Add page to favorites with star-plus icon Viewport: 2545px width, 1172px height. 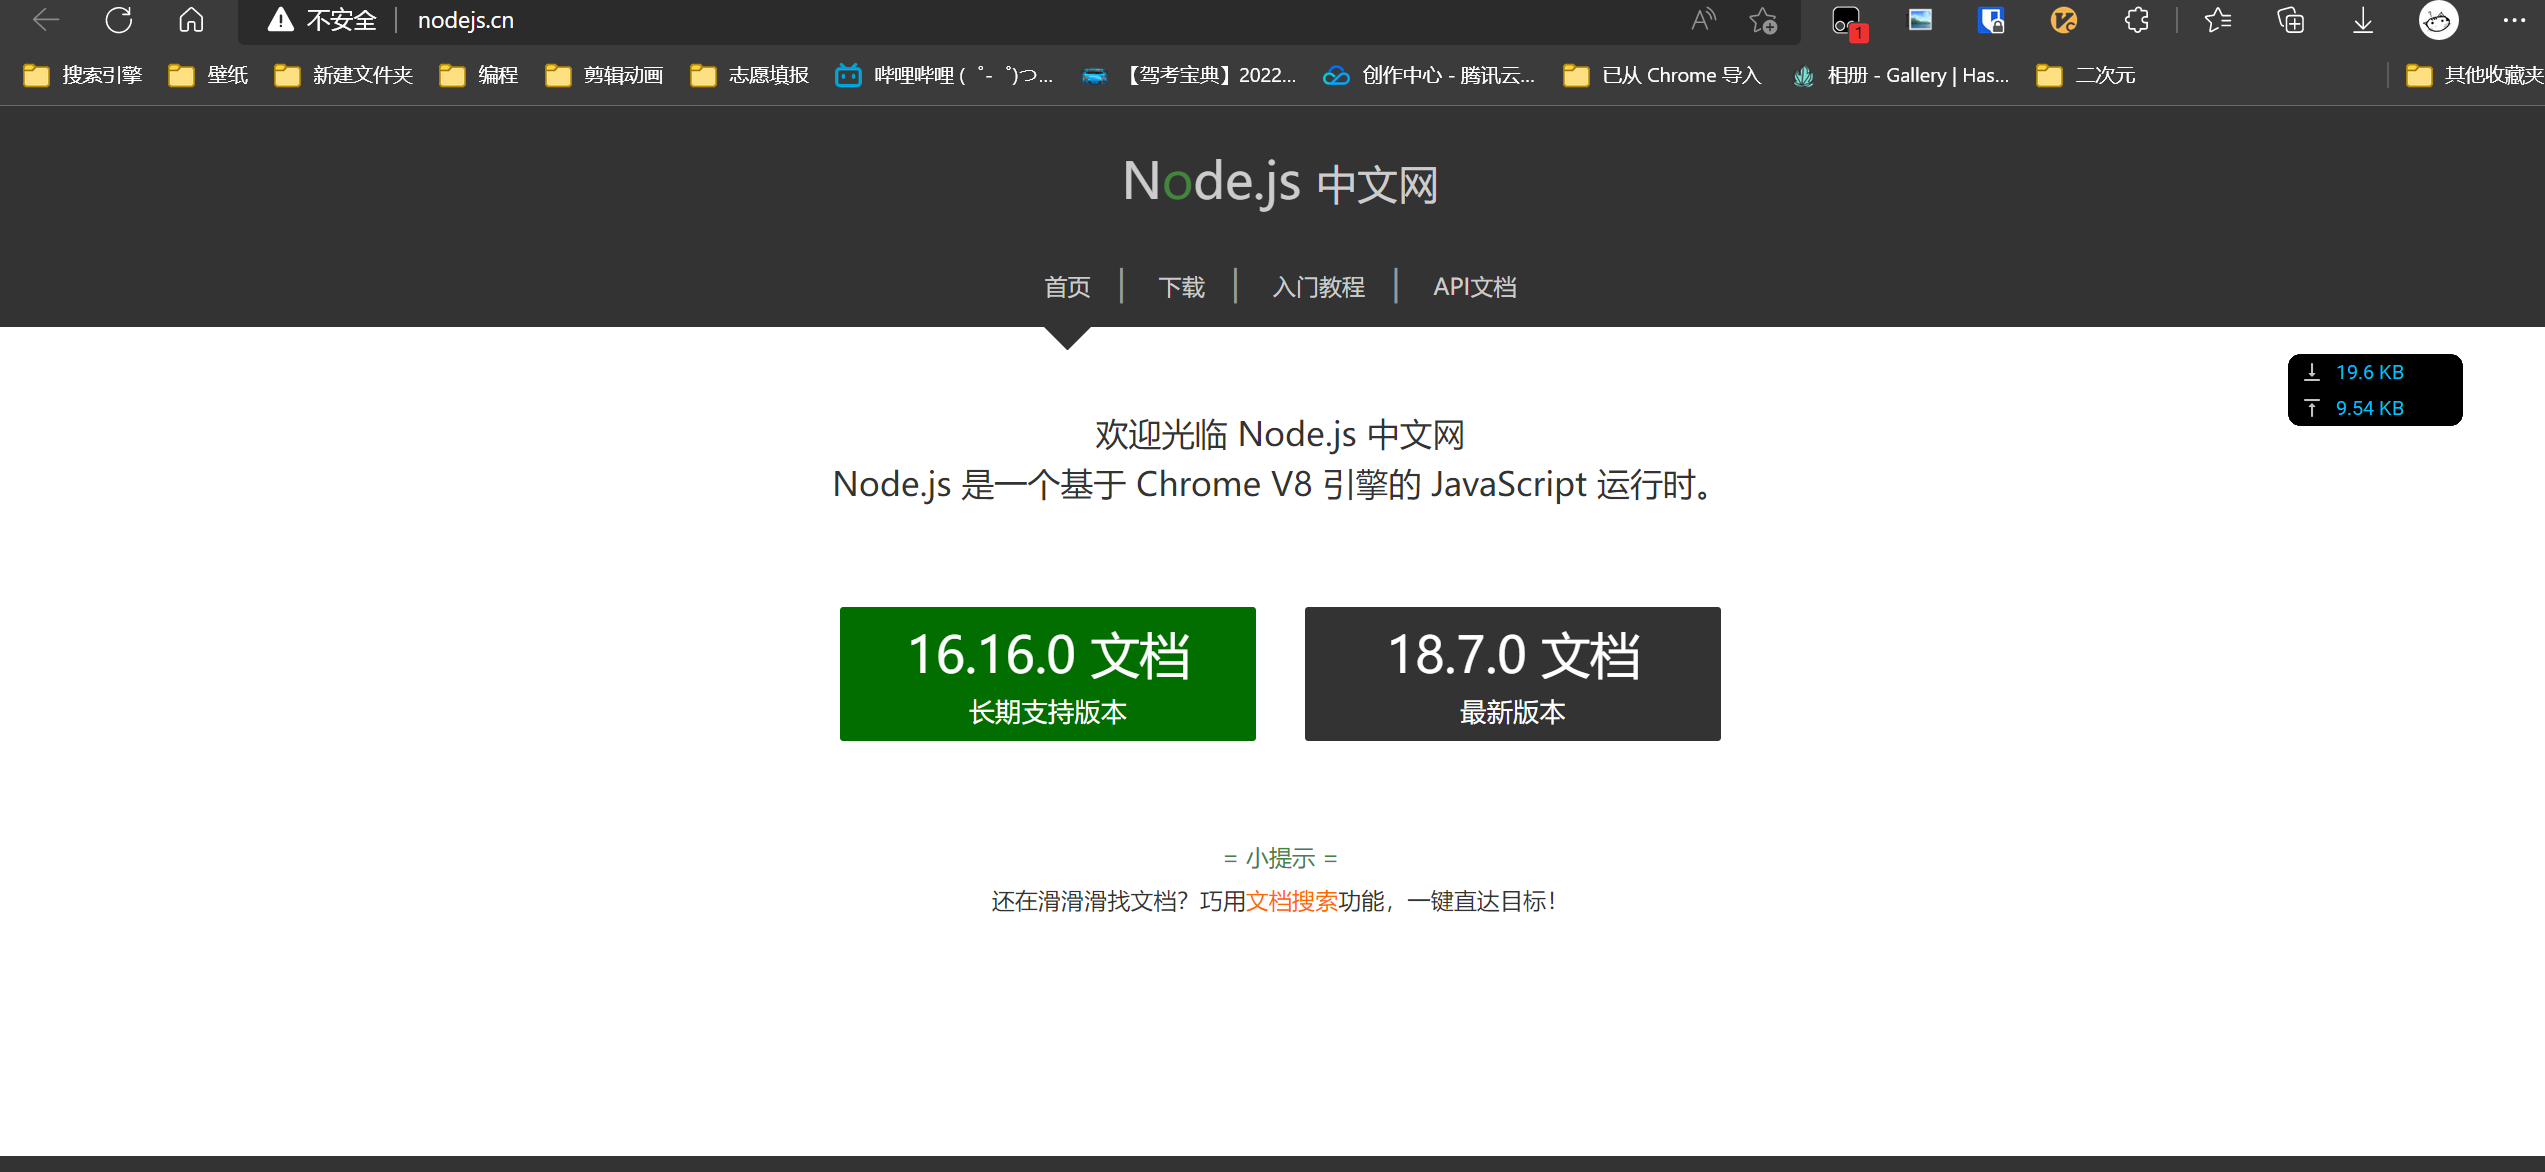(1763, 20)
